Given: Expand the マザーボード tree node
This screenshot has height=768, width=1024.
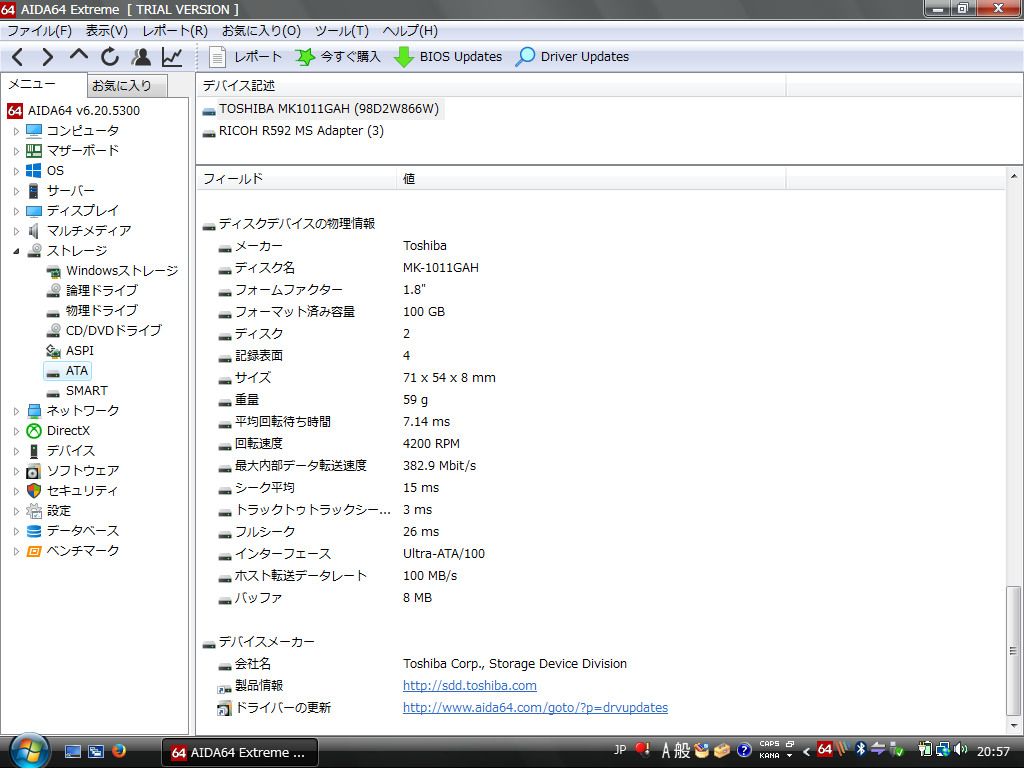Looking at the screenshot, I should tap(16, 151).
